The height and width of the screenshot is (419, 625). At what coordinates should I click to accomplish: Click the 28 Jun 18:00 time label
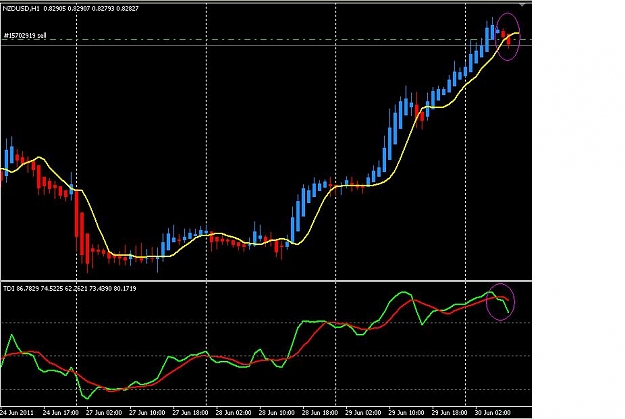tap(320, 412)
